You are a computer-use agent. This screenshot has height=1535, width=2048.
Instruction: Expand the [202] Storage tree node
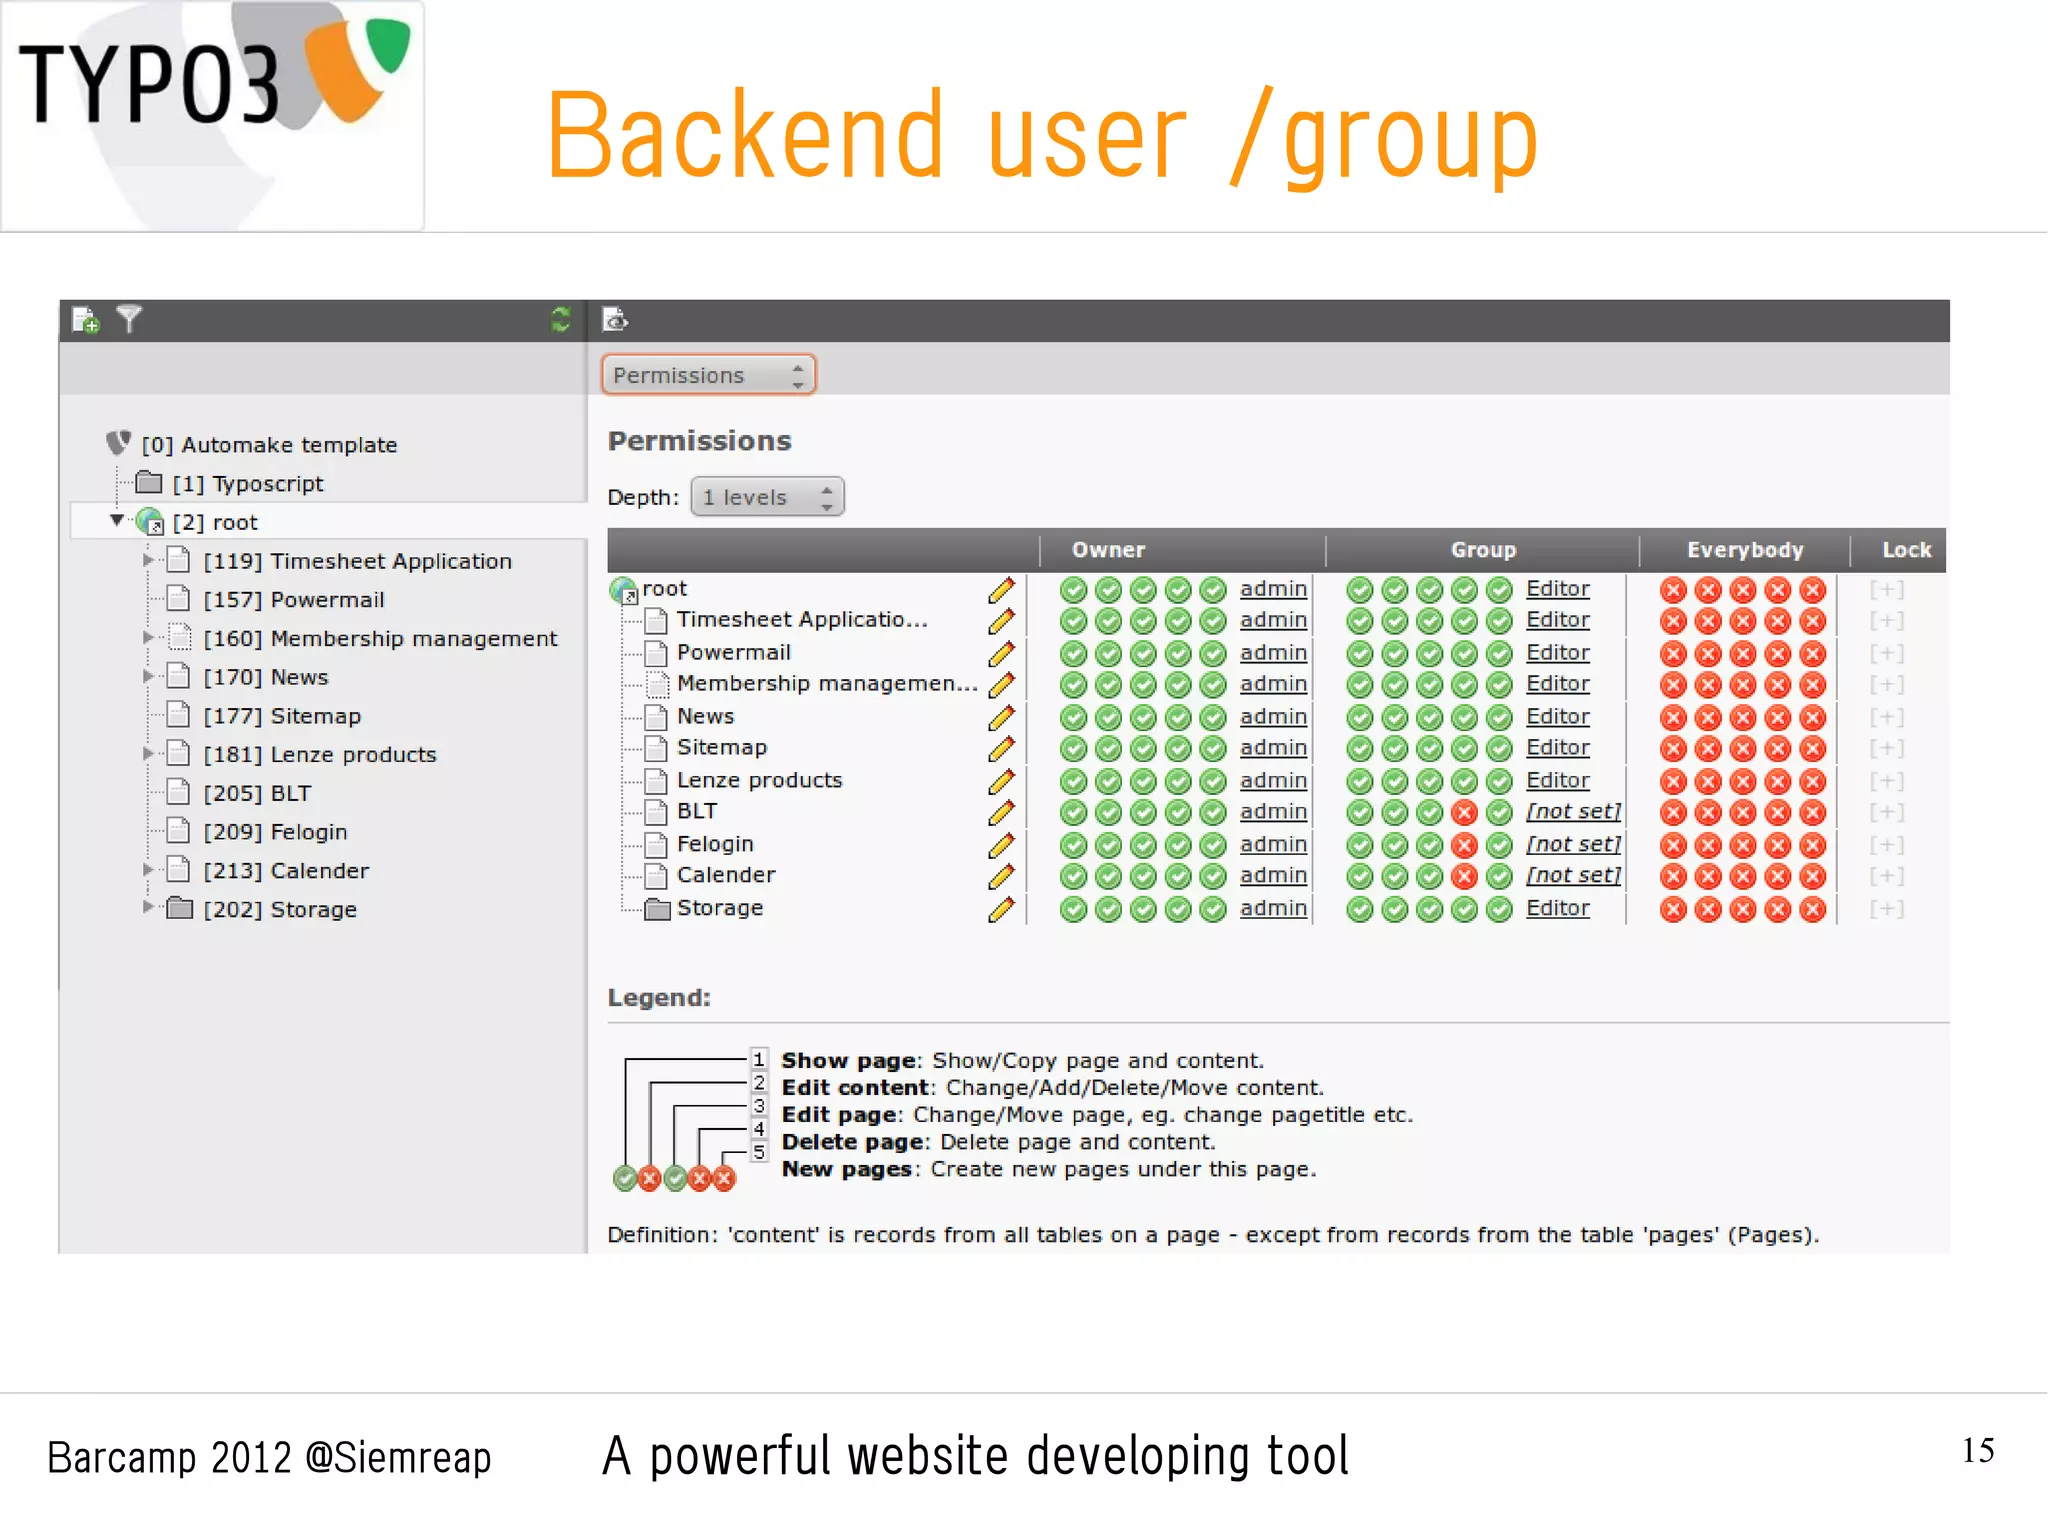148,907
